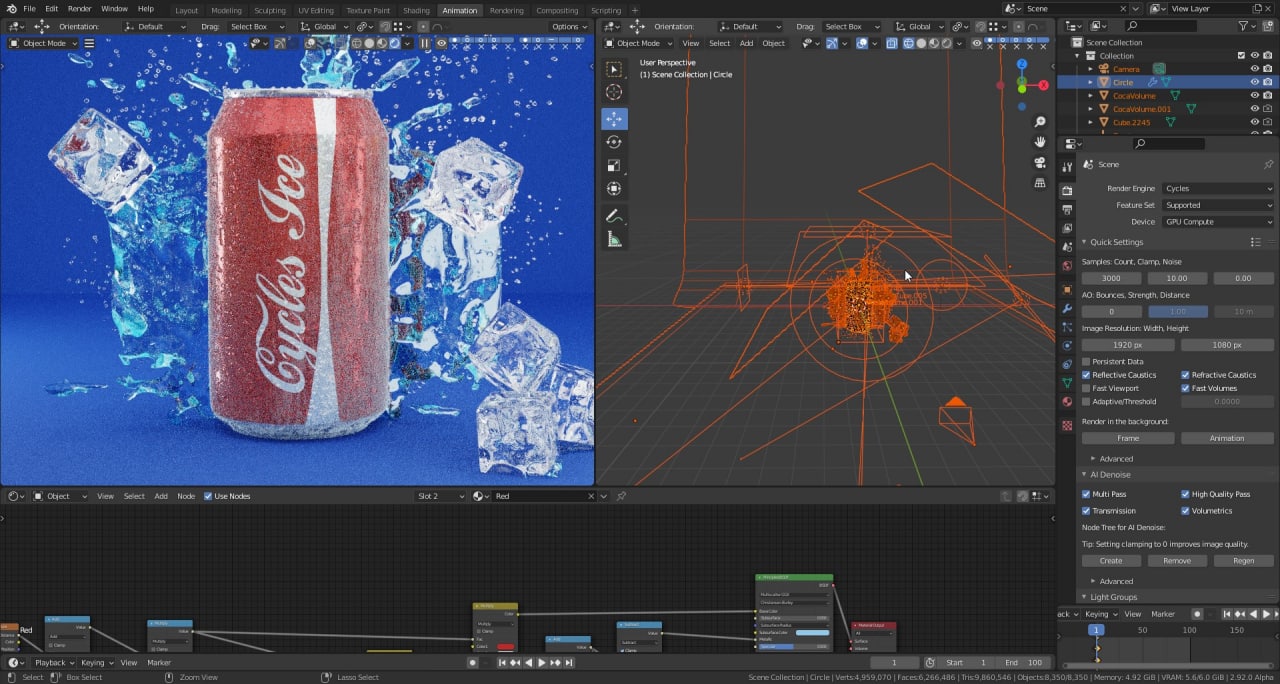The height and width of the screenshot is (684, 1280).
Task: Open the Material properties tab
Action: 1067,402
